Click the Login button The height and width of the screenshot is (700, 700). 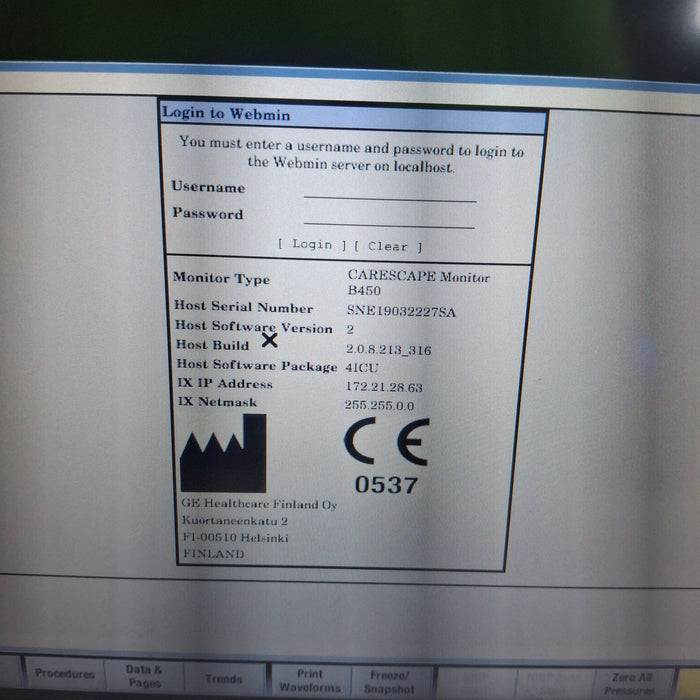click(312, 244)
